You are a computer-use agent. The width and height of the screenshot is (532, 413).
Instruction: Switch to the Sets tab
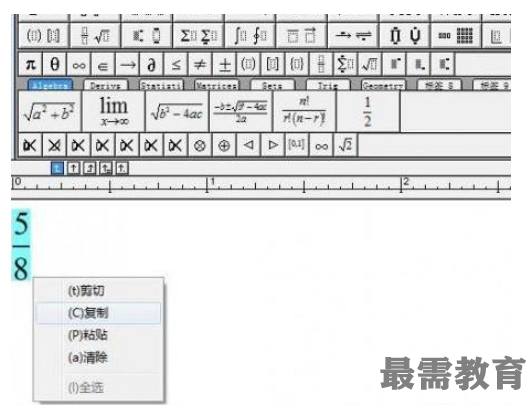coord(272,85)
